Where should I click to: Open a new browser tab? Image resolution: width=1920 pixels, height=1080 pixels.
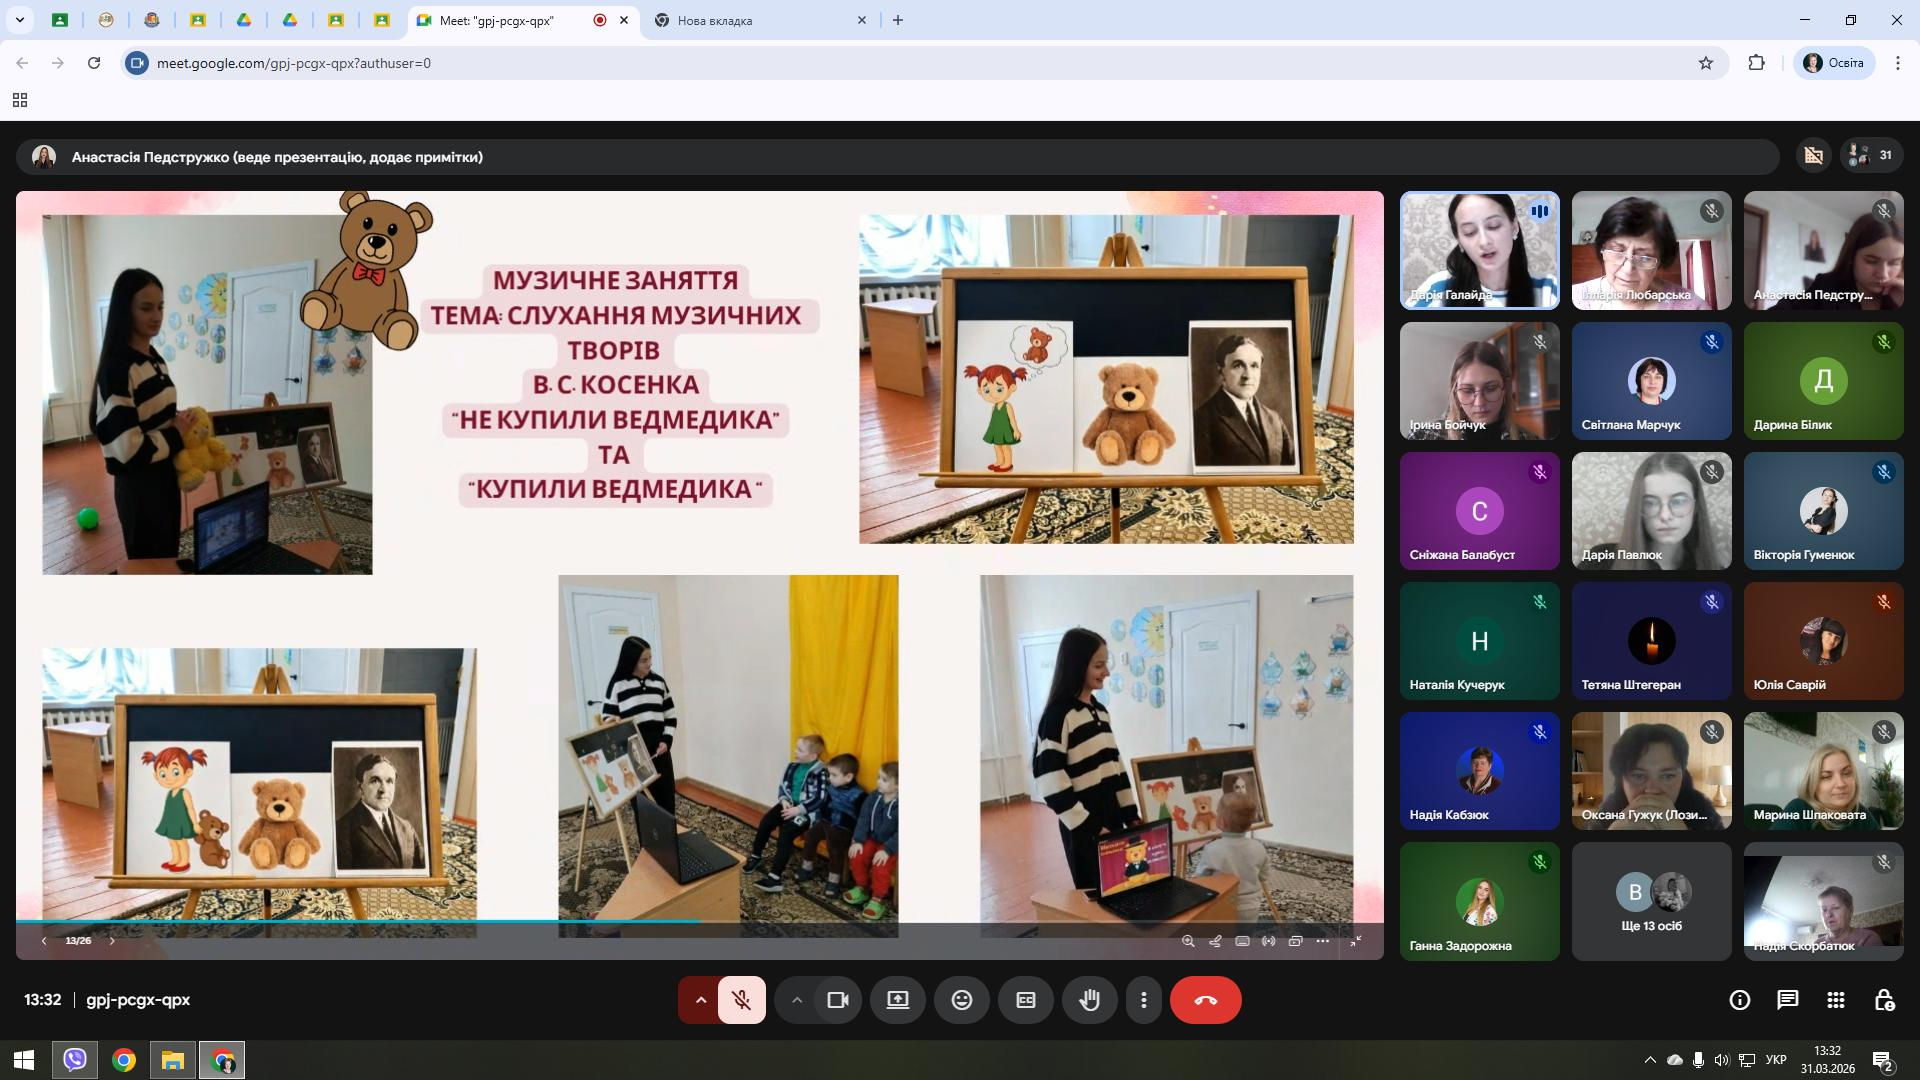coord(898,20)
